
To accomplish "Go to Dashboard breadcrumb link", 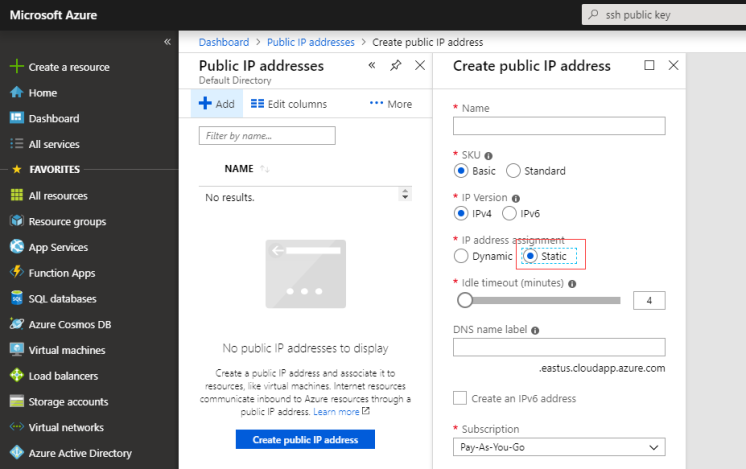I will point(224,42).
